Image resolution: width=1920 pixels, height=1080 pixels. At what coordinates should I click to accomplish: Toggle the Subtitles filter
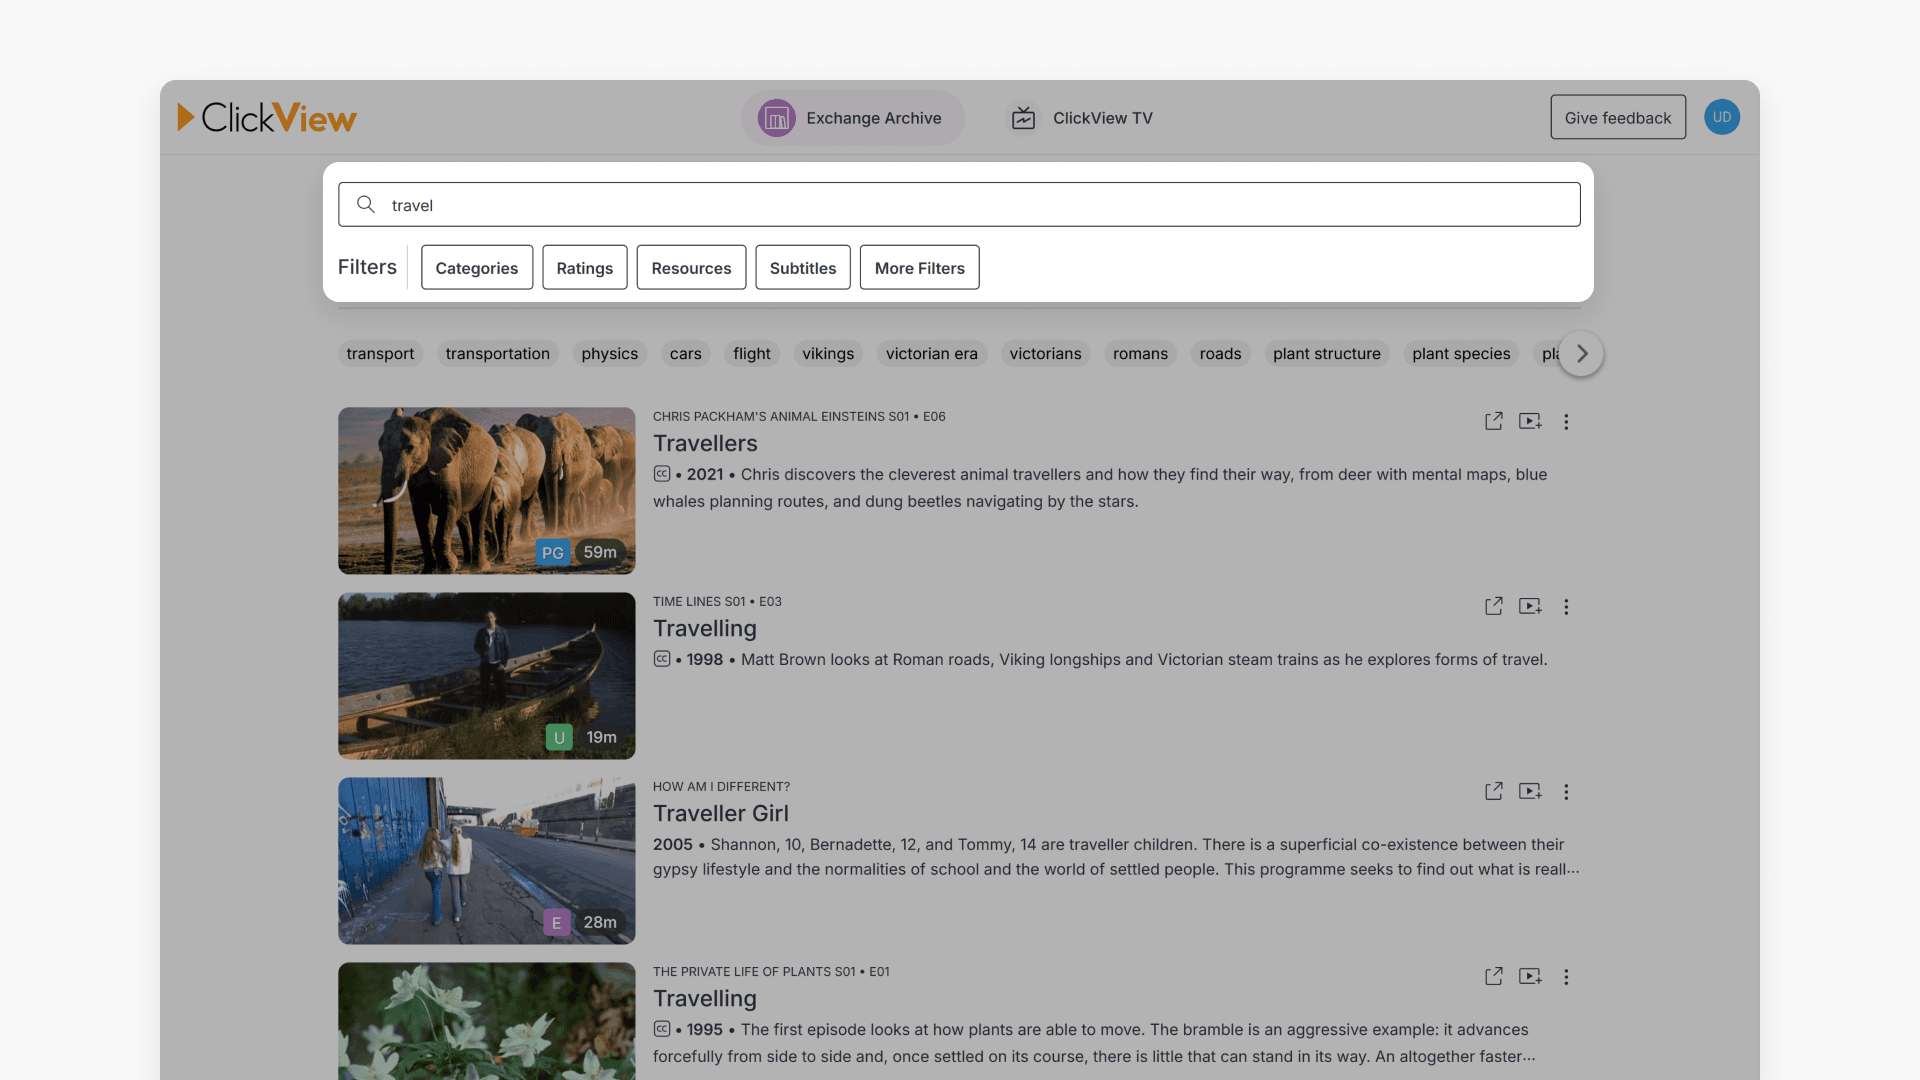pos(802,267)
